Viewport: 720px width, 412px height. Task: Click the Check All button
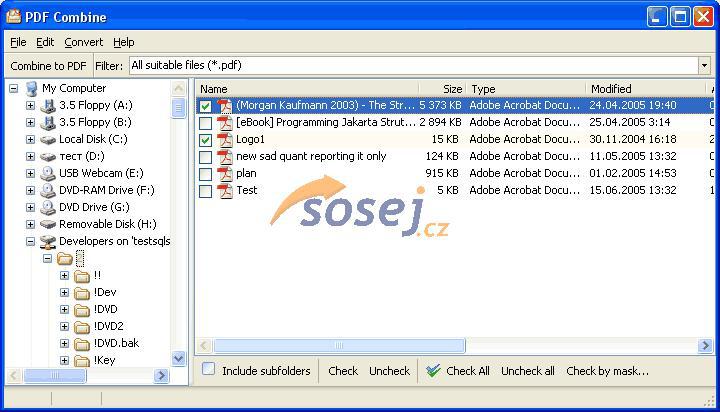pos(458,371)
